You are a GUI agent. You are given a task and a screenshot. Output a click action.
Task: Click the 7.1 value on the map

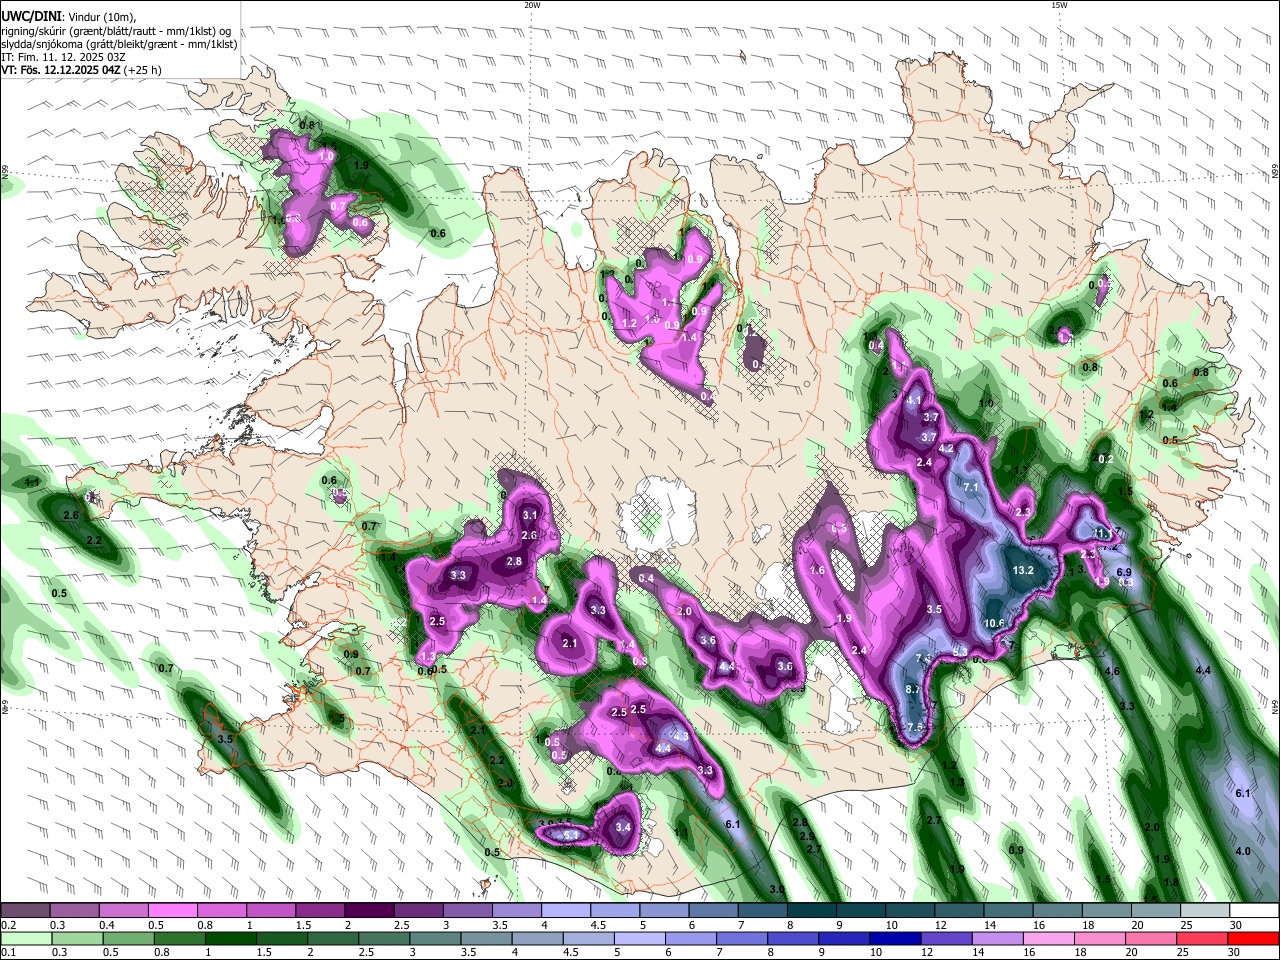click(970, 487)
